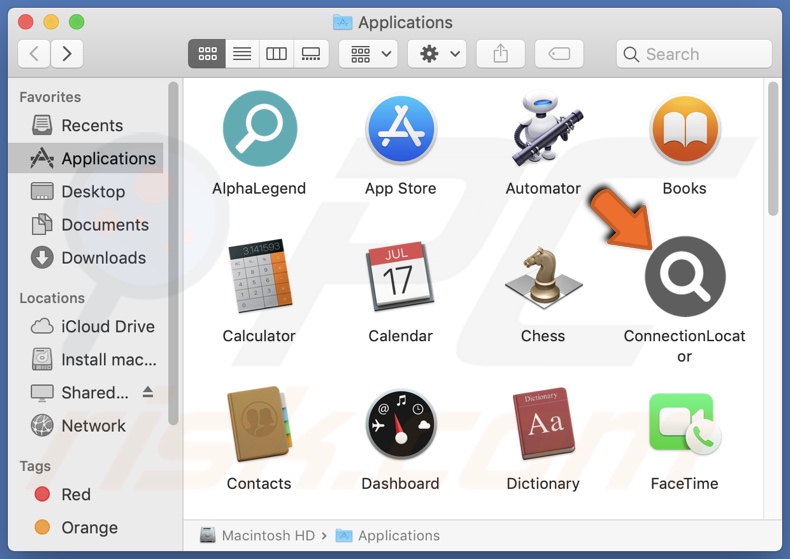
Task: Select Applications in the sidebar
Action: click(86, 159)
